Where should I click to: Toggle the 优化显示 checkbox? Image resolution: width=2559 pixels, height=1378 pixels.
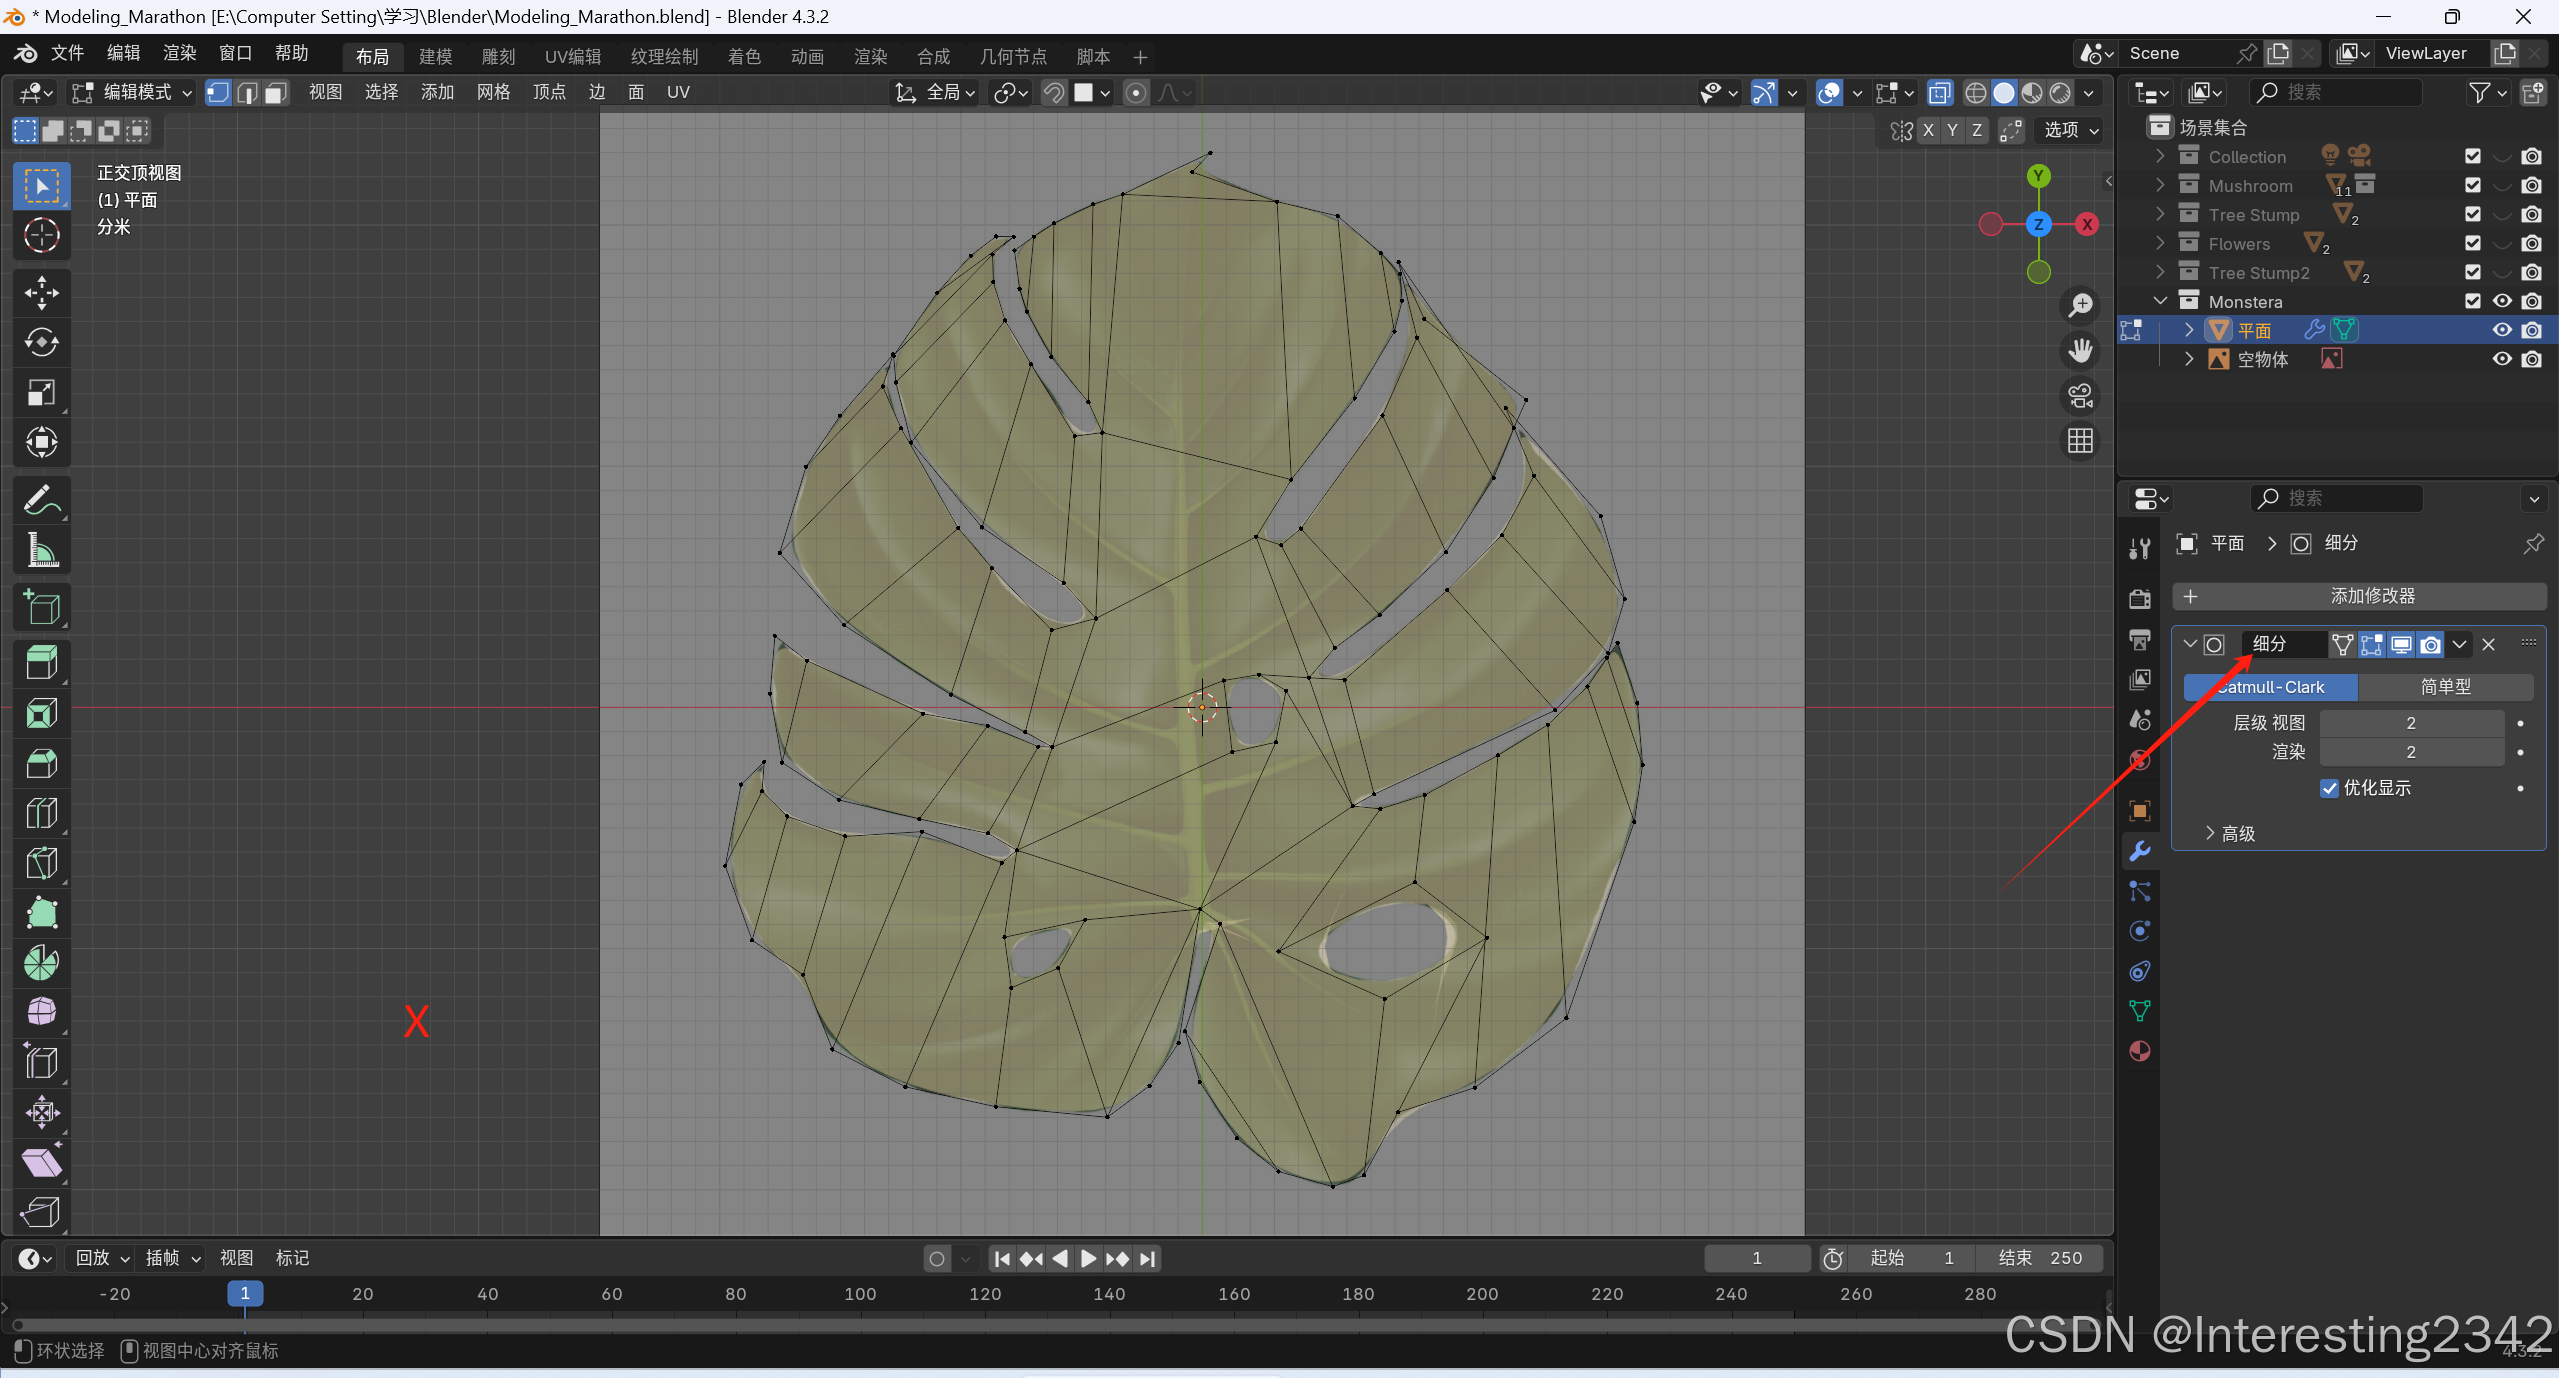pyautogui.click(x=2329, y=788)
